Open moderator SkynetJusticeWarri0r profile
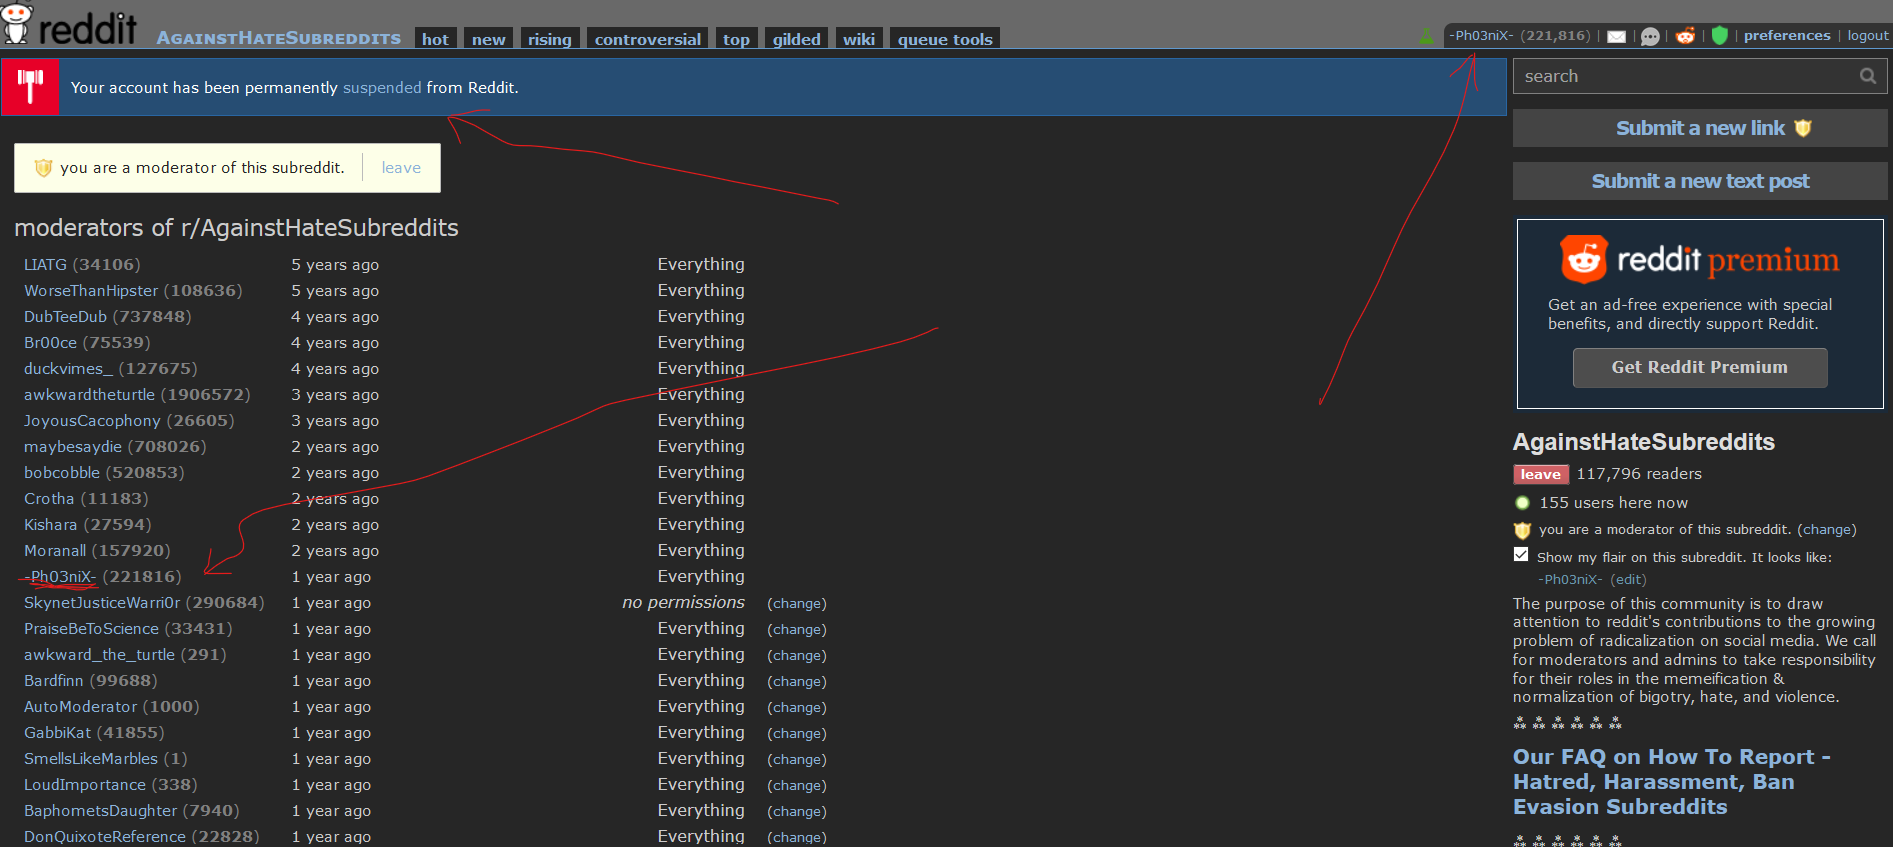This screenshot has height=847, width=1893. click(102, 603)
